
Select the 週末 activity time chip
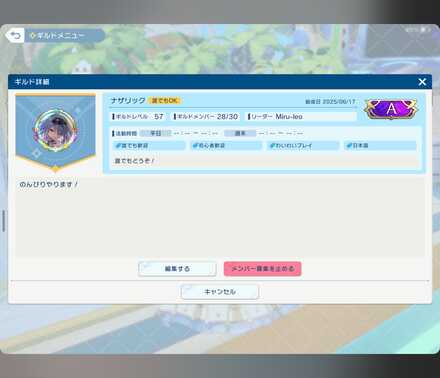pos(240,133)
